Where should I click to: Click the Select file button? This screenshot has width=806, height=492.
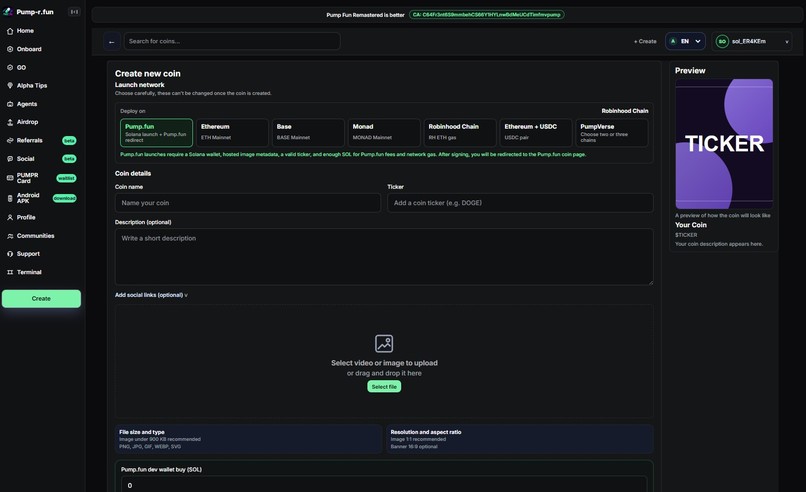[384, 387]
